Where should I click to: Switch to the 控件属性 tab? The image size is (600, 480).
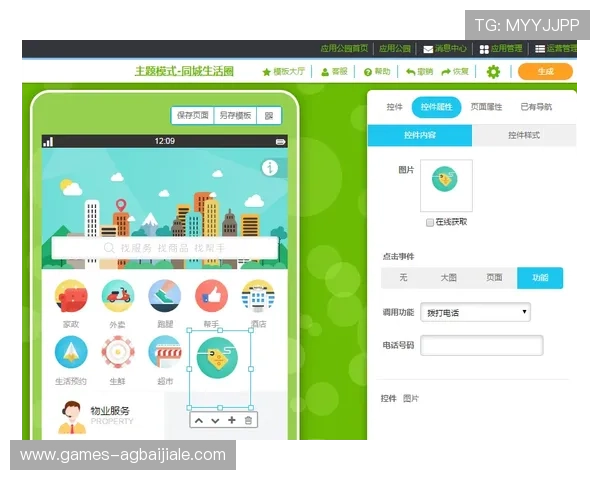[436, 107]
